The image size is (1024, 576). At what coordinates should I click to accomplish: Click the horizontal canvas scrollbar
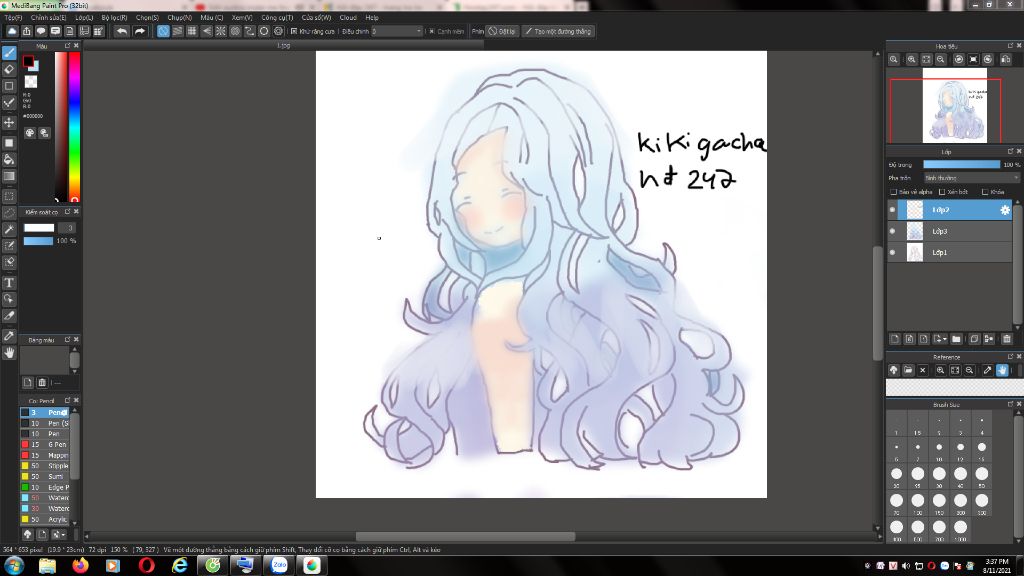[465, 536]
